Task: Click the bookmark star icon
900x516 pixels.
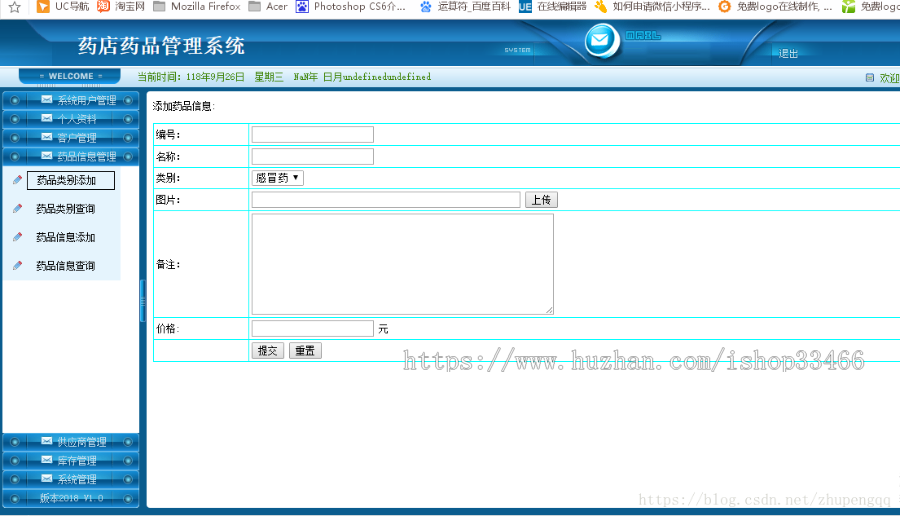Action: [x=15, y=7]
